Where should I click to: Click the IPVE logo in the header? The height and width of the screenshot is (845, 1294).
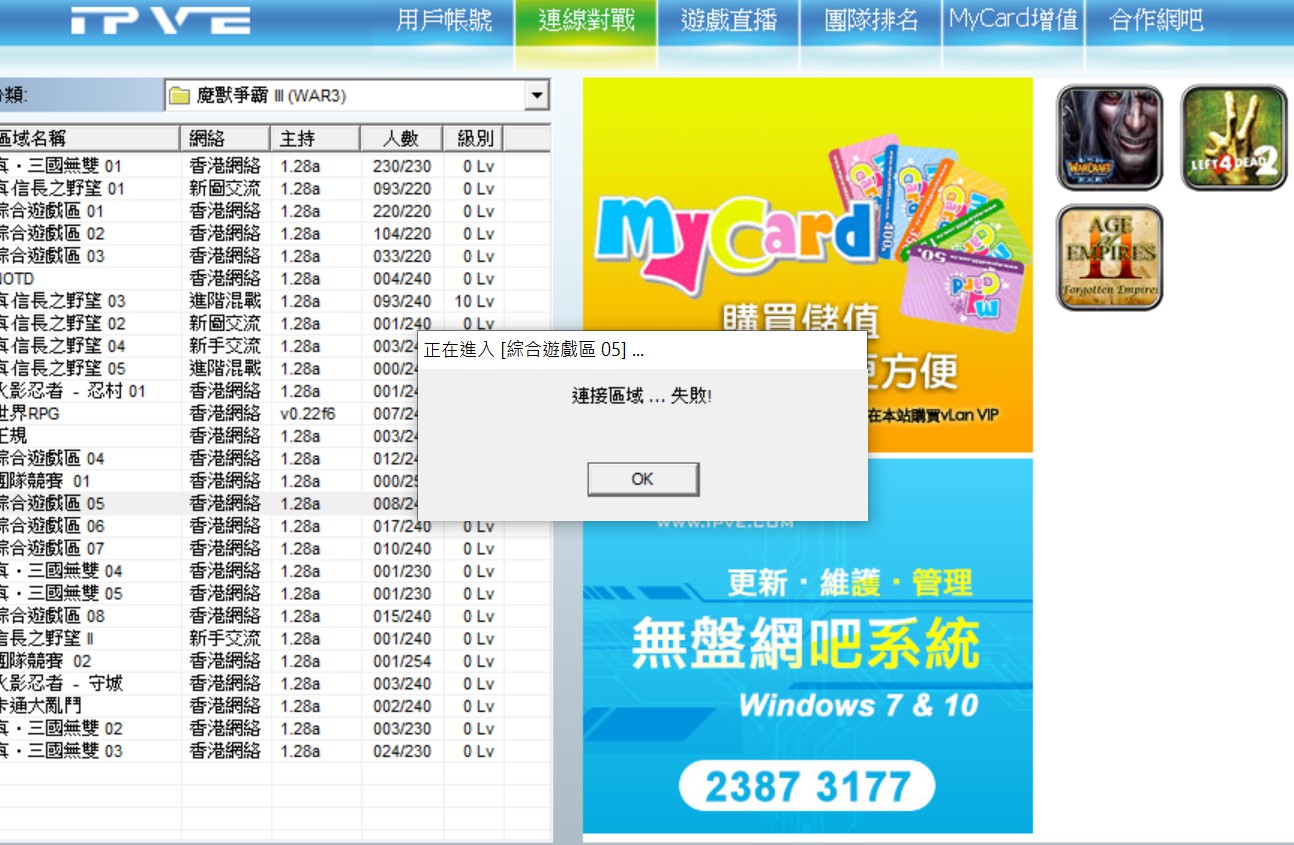coord(160,20)
